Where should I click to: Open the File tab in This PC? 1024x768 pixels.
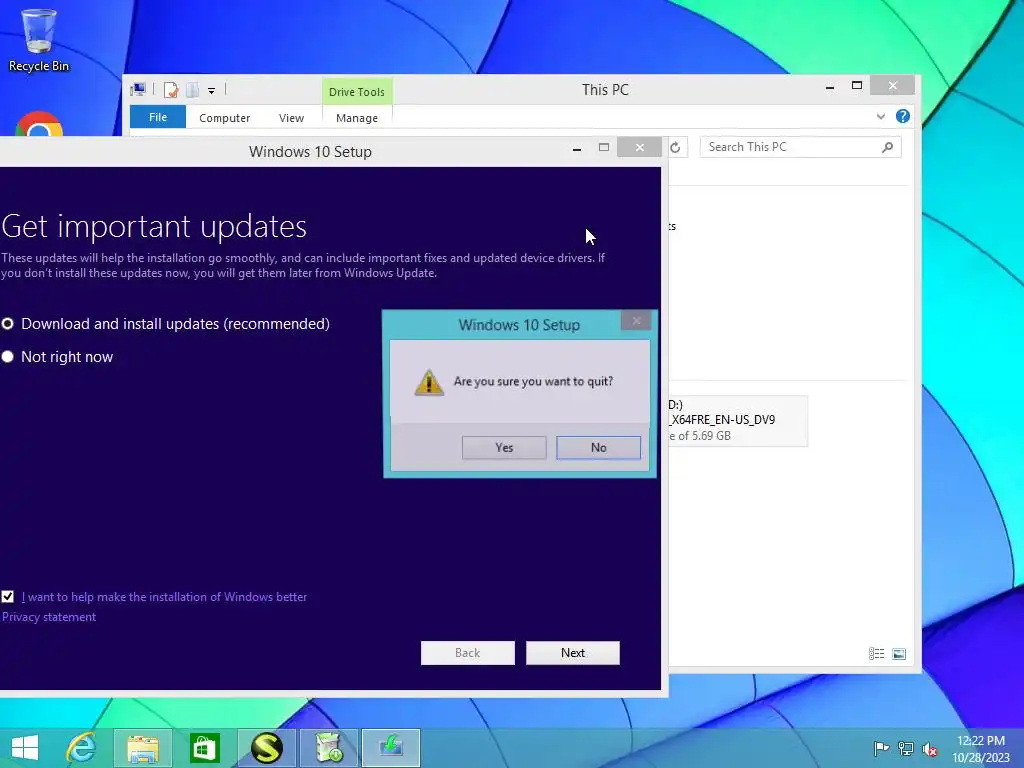(x=157, y=117)
